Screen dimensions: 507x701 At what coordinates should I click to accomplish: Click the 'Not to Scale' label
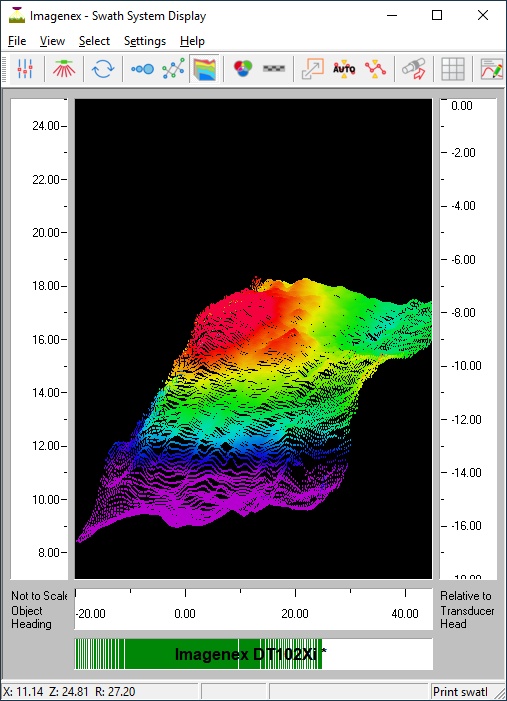tap(39, 596)
